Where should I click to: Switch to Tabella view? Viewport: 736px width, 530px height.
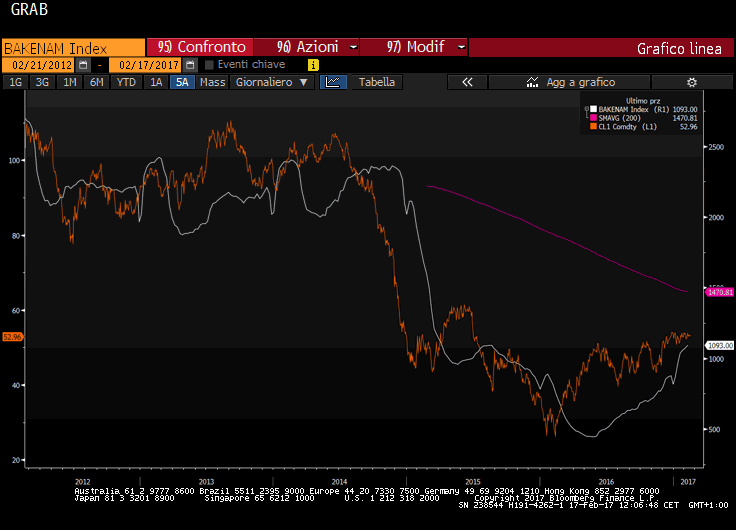[376, 82]
